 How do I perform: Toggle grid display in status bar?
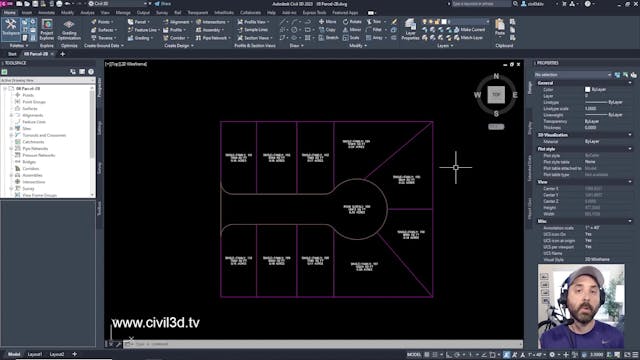point(427,355)
